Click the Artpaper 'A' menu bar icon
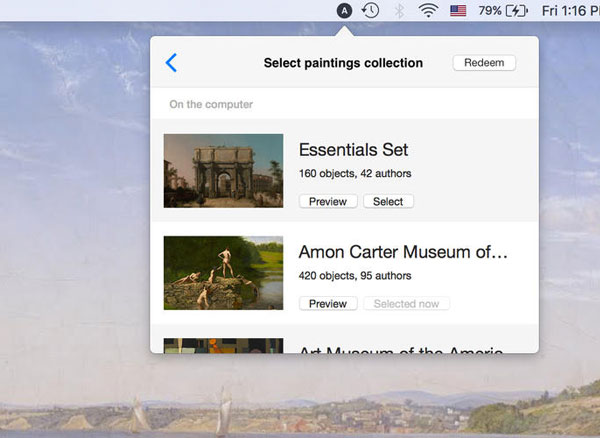The width and height of the screenshot is (600, 438). tap(344, 11)
